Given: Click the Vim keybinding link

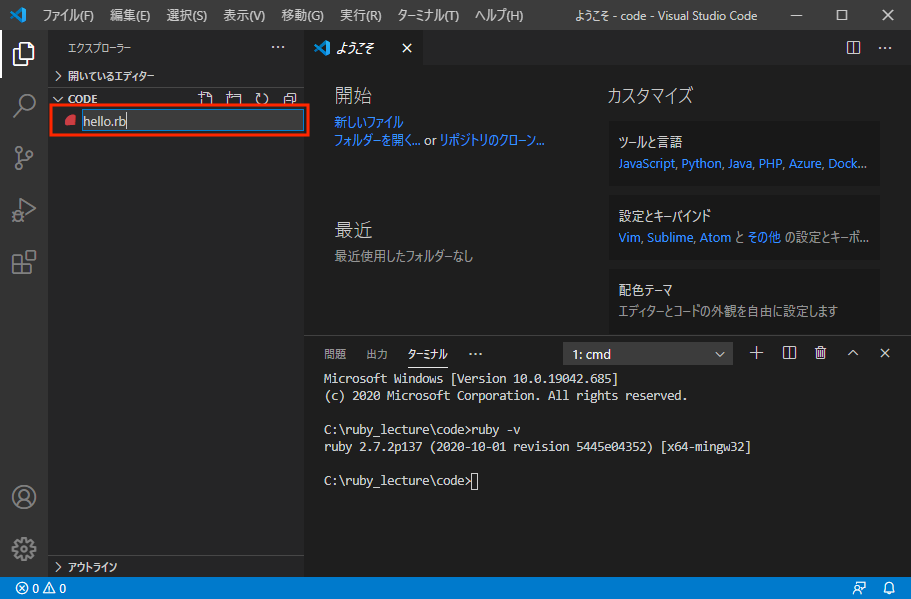Looking at the screenshot, I should (x=629, y=238).
